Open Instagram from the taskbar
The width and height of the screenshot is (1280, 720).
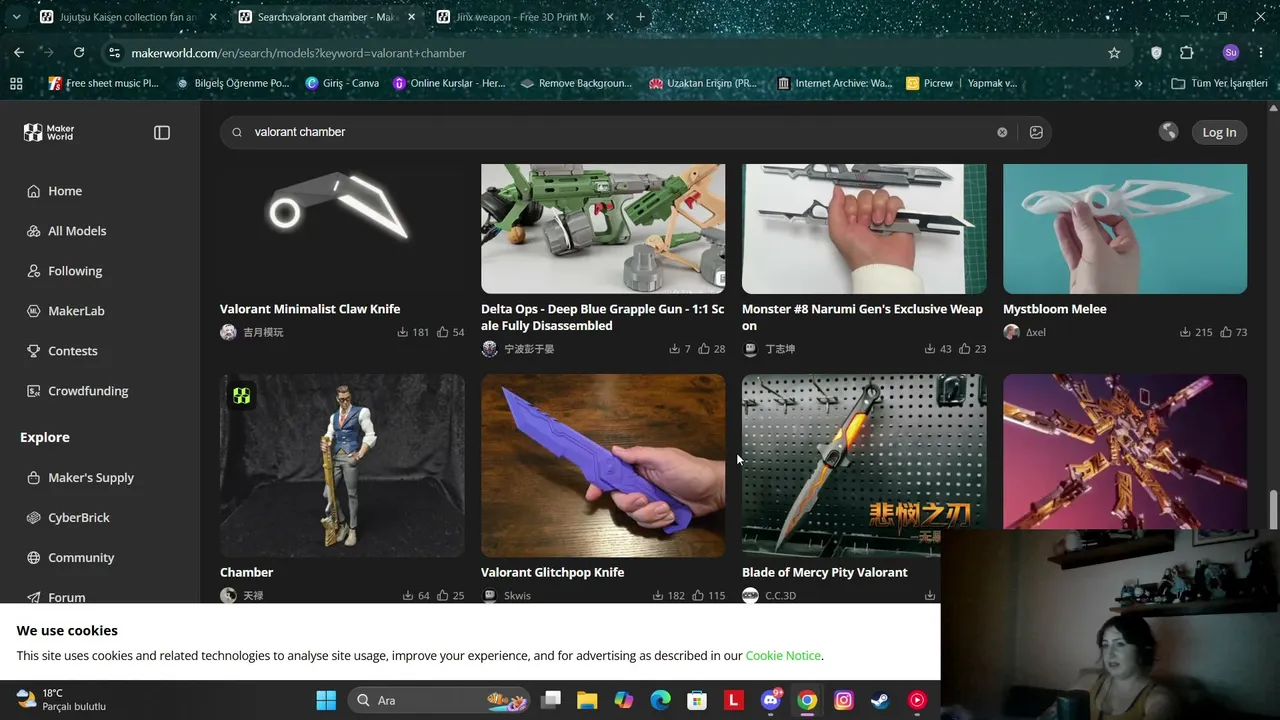844,700
